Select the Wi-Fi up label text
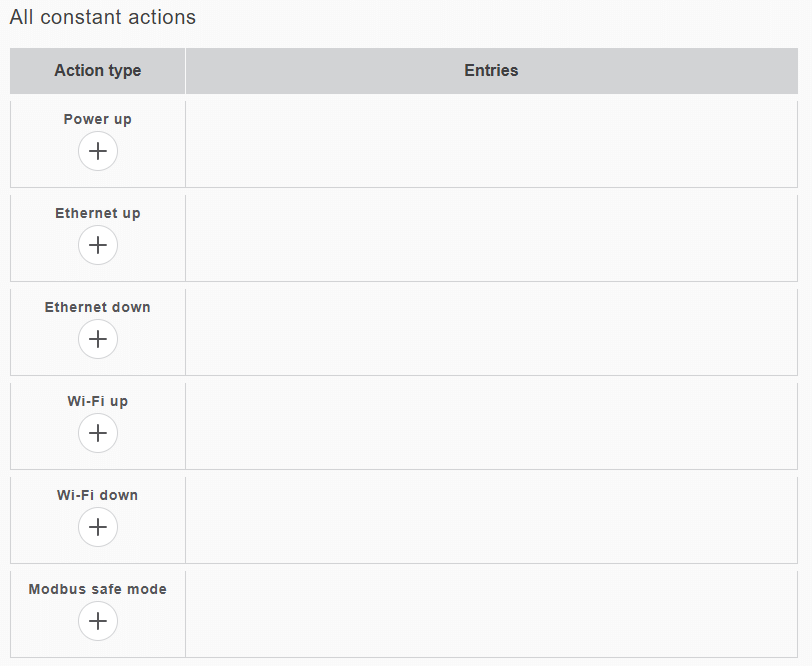 pos(98,401)
